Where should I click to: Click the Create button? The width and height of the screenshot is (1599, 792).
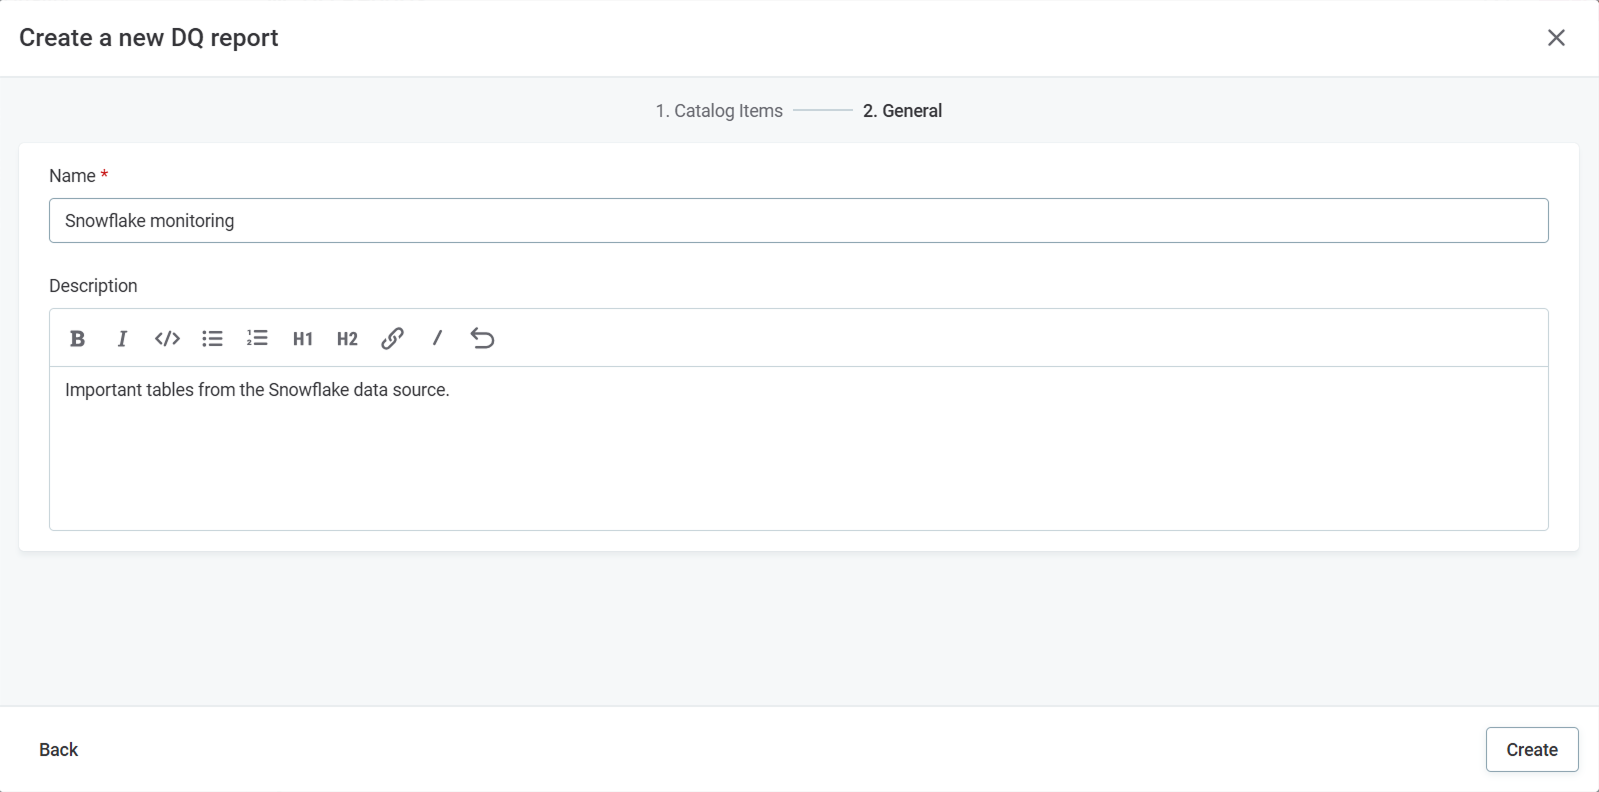1532,750
